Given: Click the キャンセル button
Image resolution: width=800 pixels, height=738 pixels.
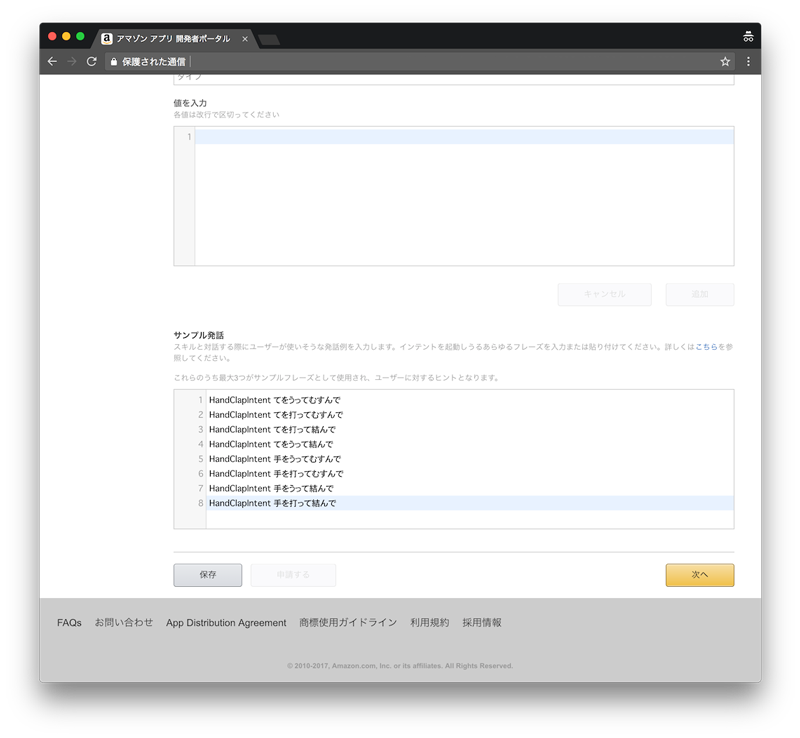Looking at the screenshot, I should [605, 294].
